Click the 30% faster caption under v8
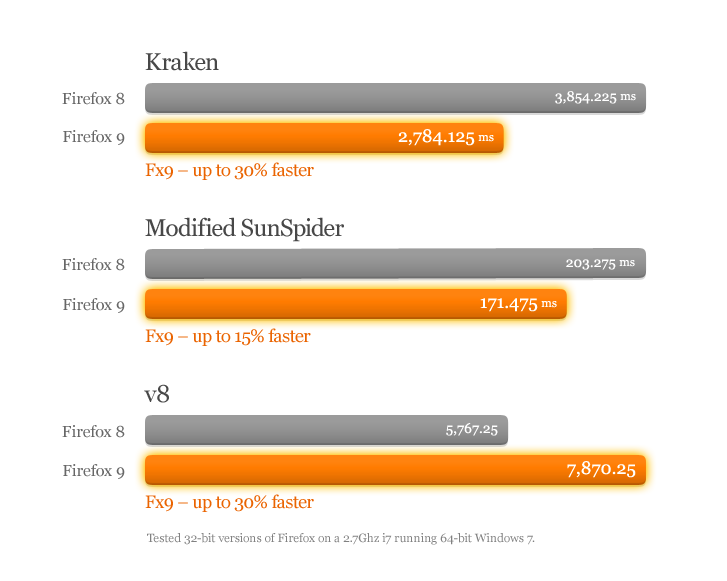This screenshot has width=727, height=581. coord(229,502)
